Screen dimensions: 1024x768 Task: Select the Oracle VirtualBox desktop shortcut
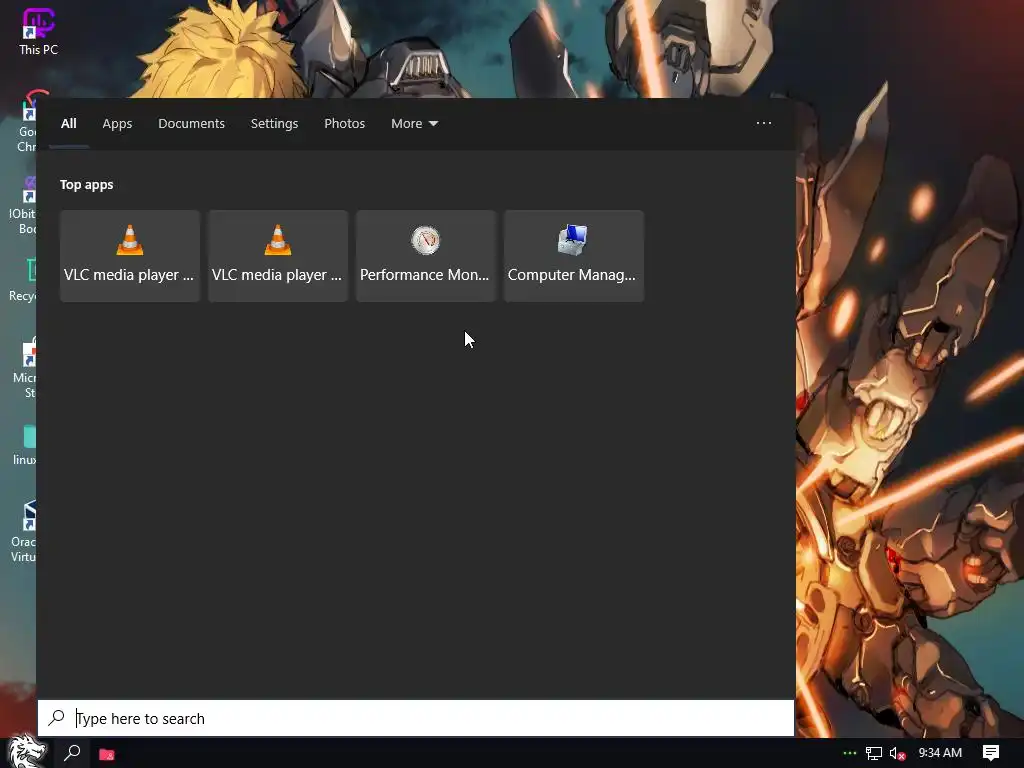(x=24, y=532)
